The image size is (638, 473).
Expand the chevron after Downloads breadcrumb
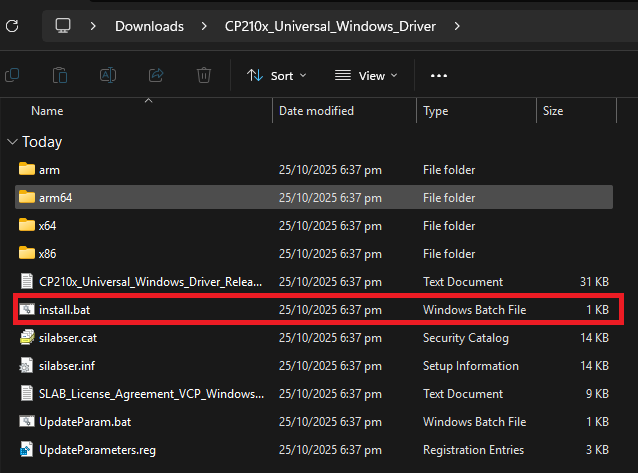click(204, 26)
